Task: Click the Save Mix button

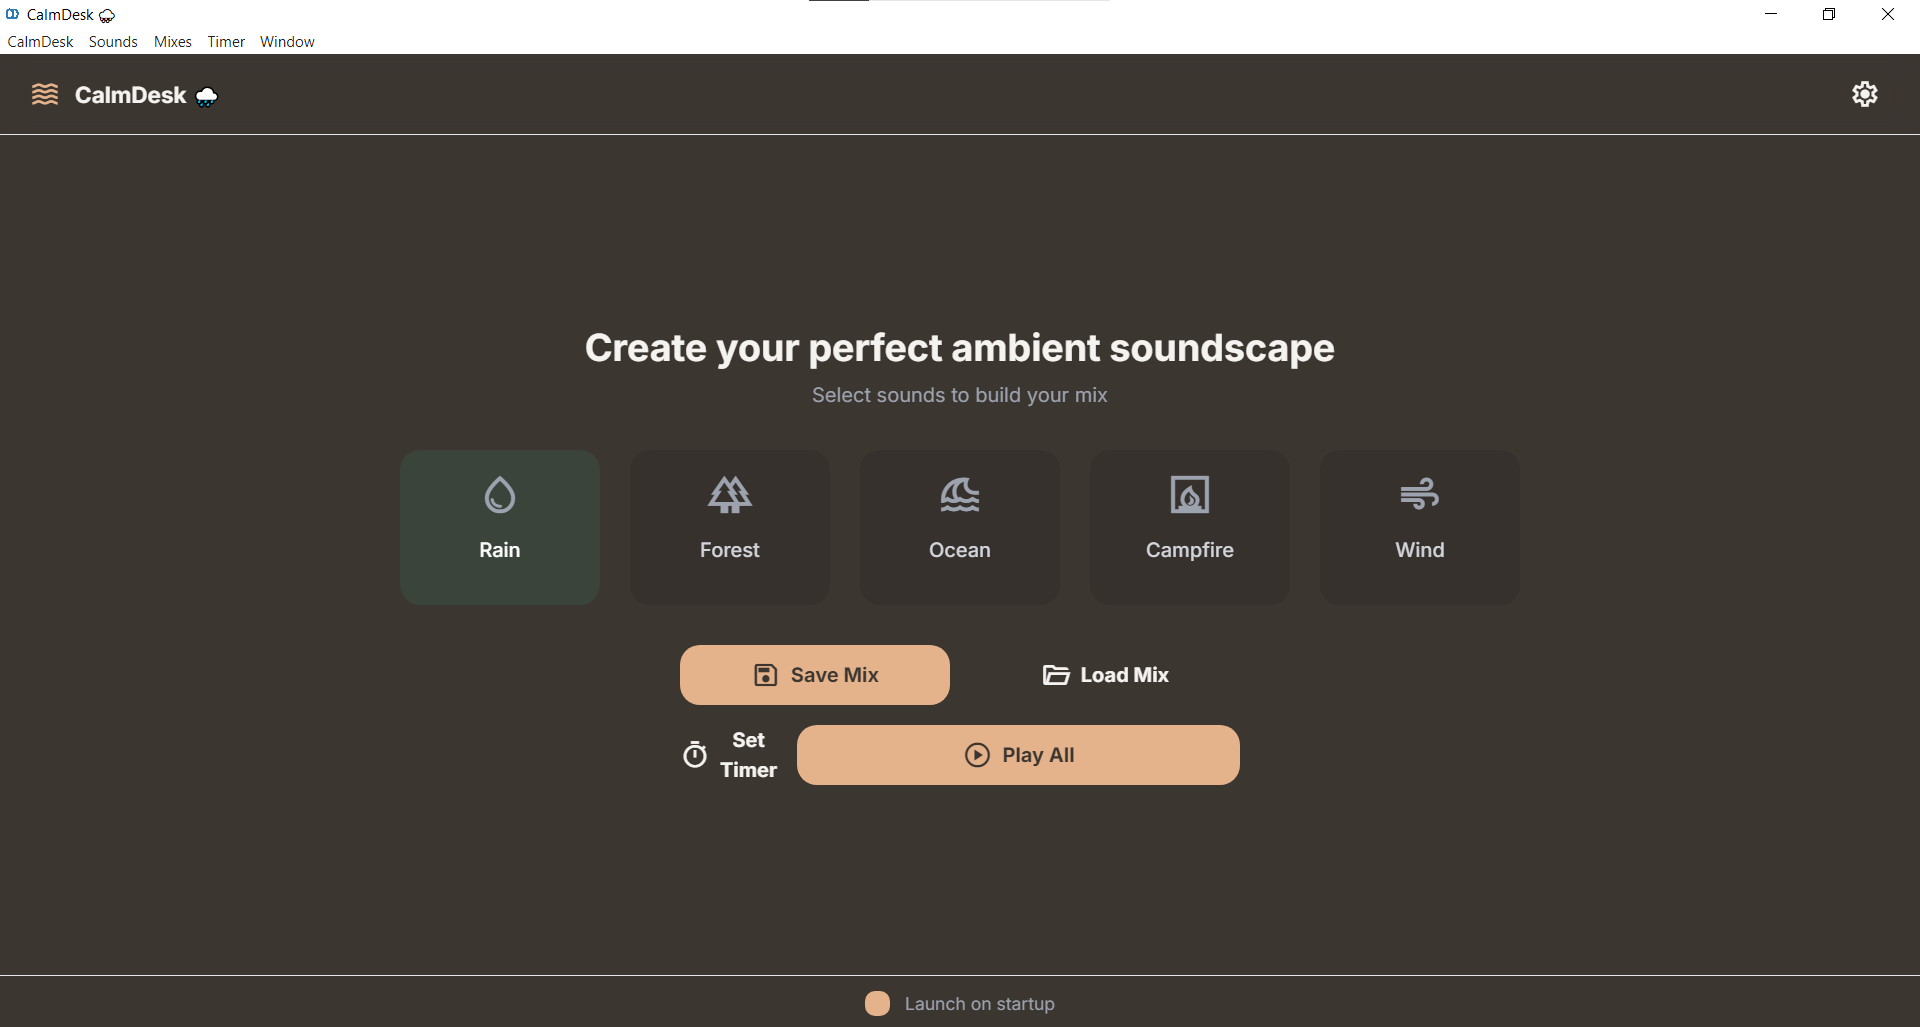Action: click(x=815, y=675)
